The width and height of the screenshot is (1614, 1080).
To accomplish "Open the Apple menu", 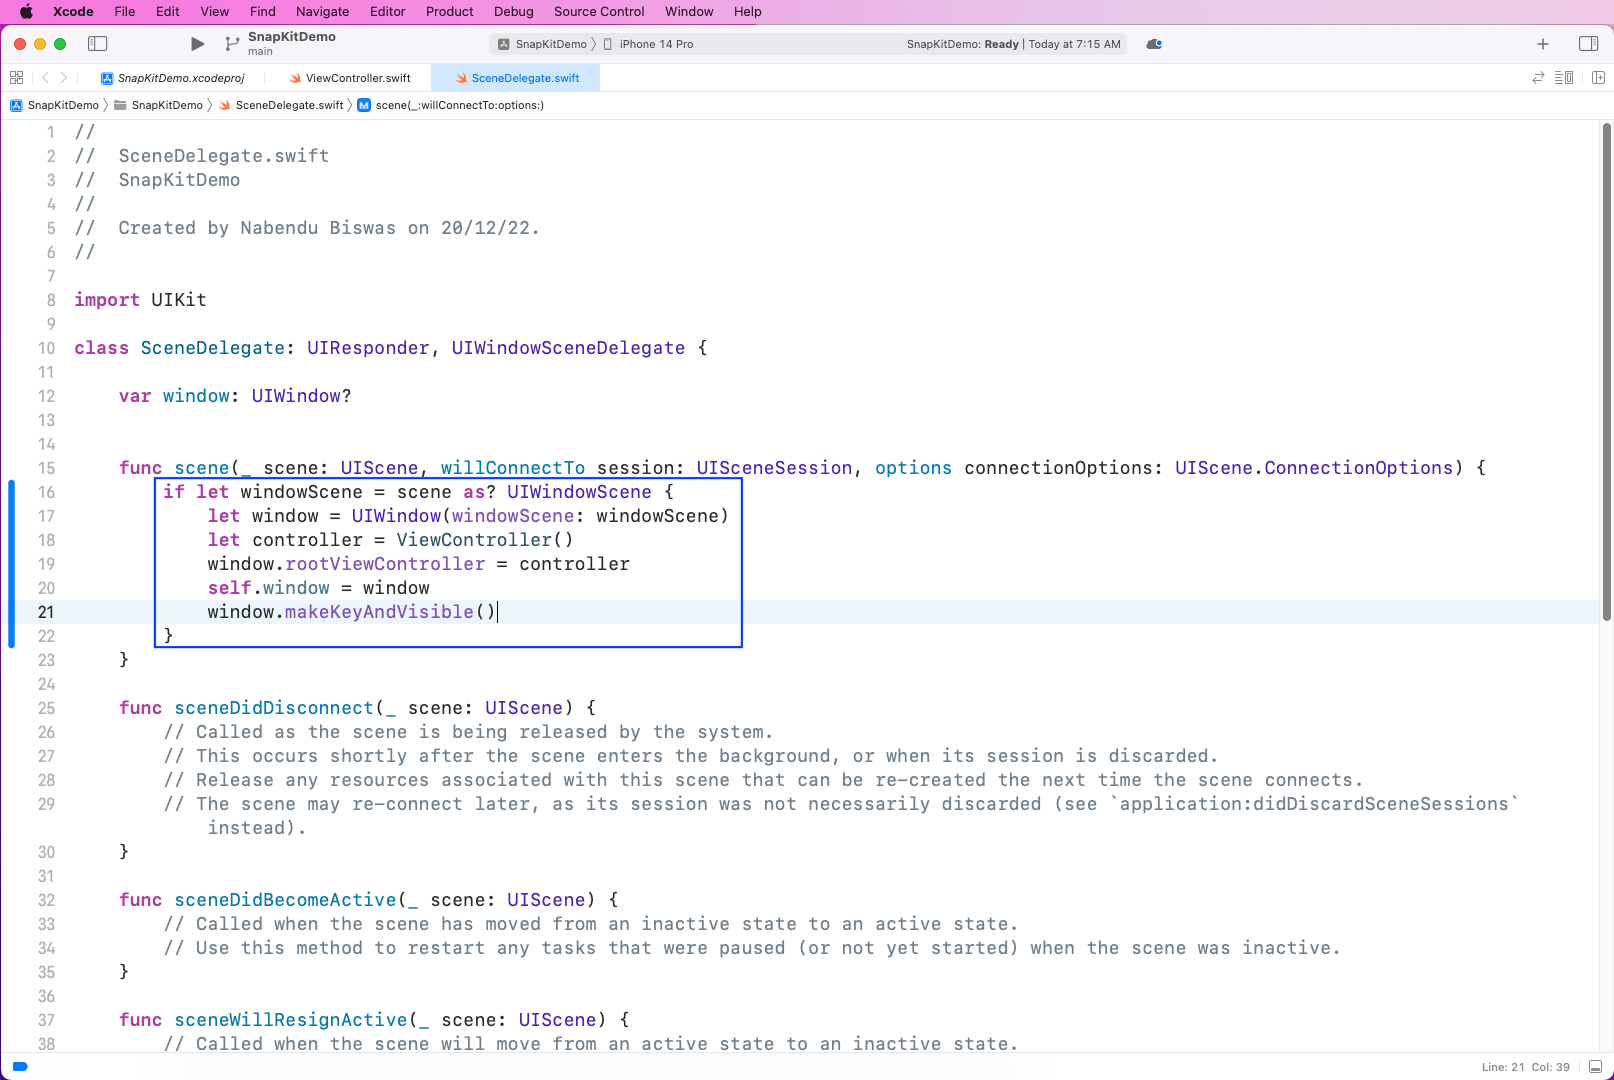I will pyautogui.click(x=27, y=12).
